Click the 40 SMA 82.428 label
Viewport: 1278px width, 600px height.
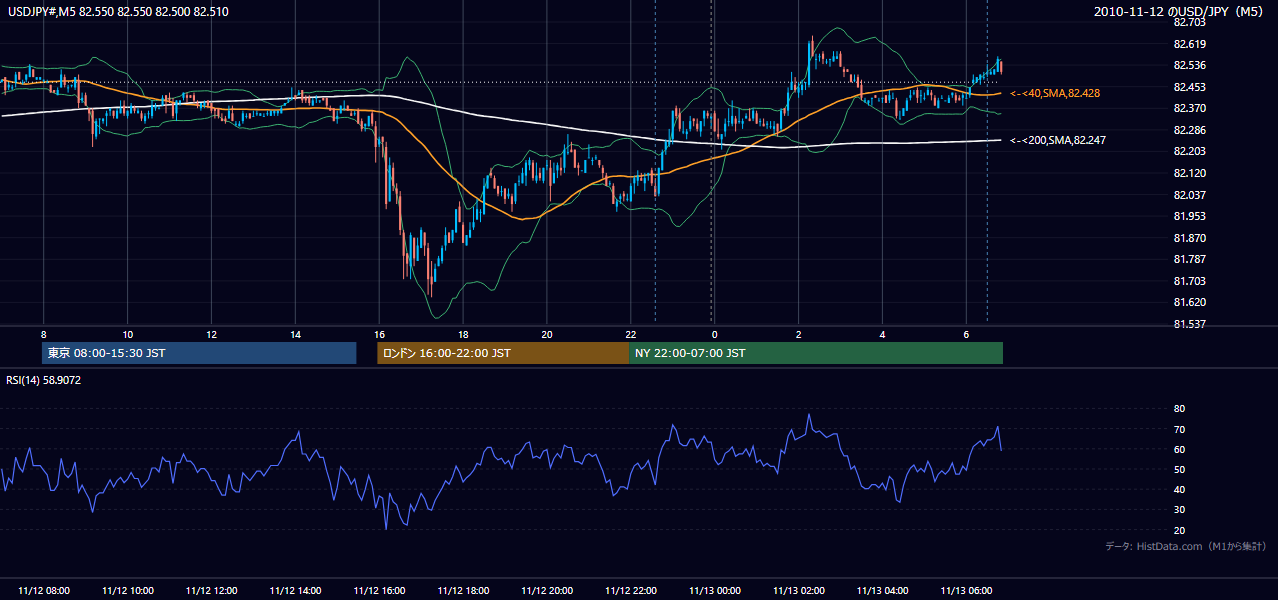[1055, 93]
